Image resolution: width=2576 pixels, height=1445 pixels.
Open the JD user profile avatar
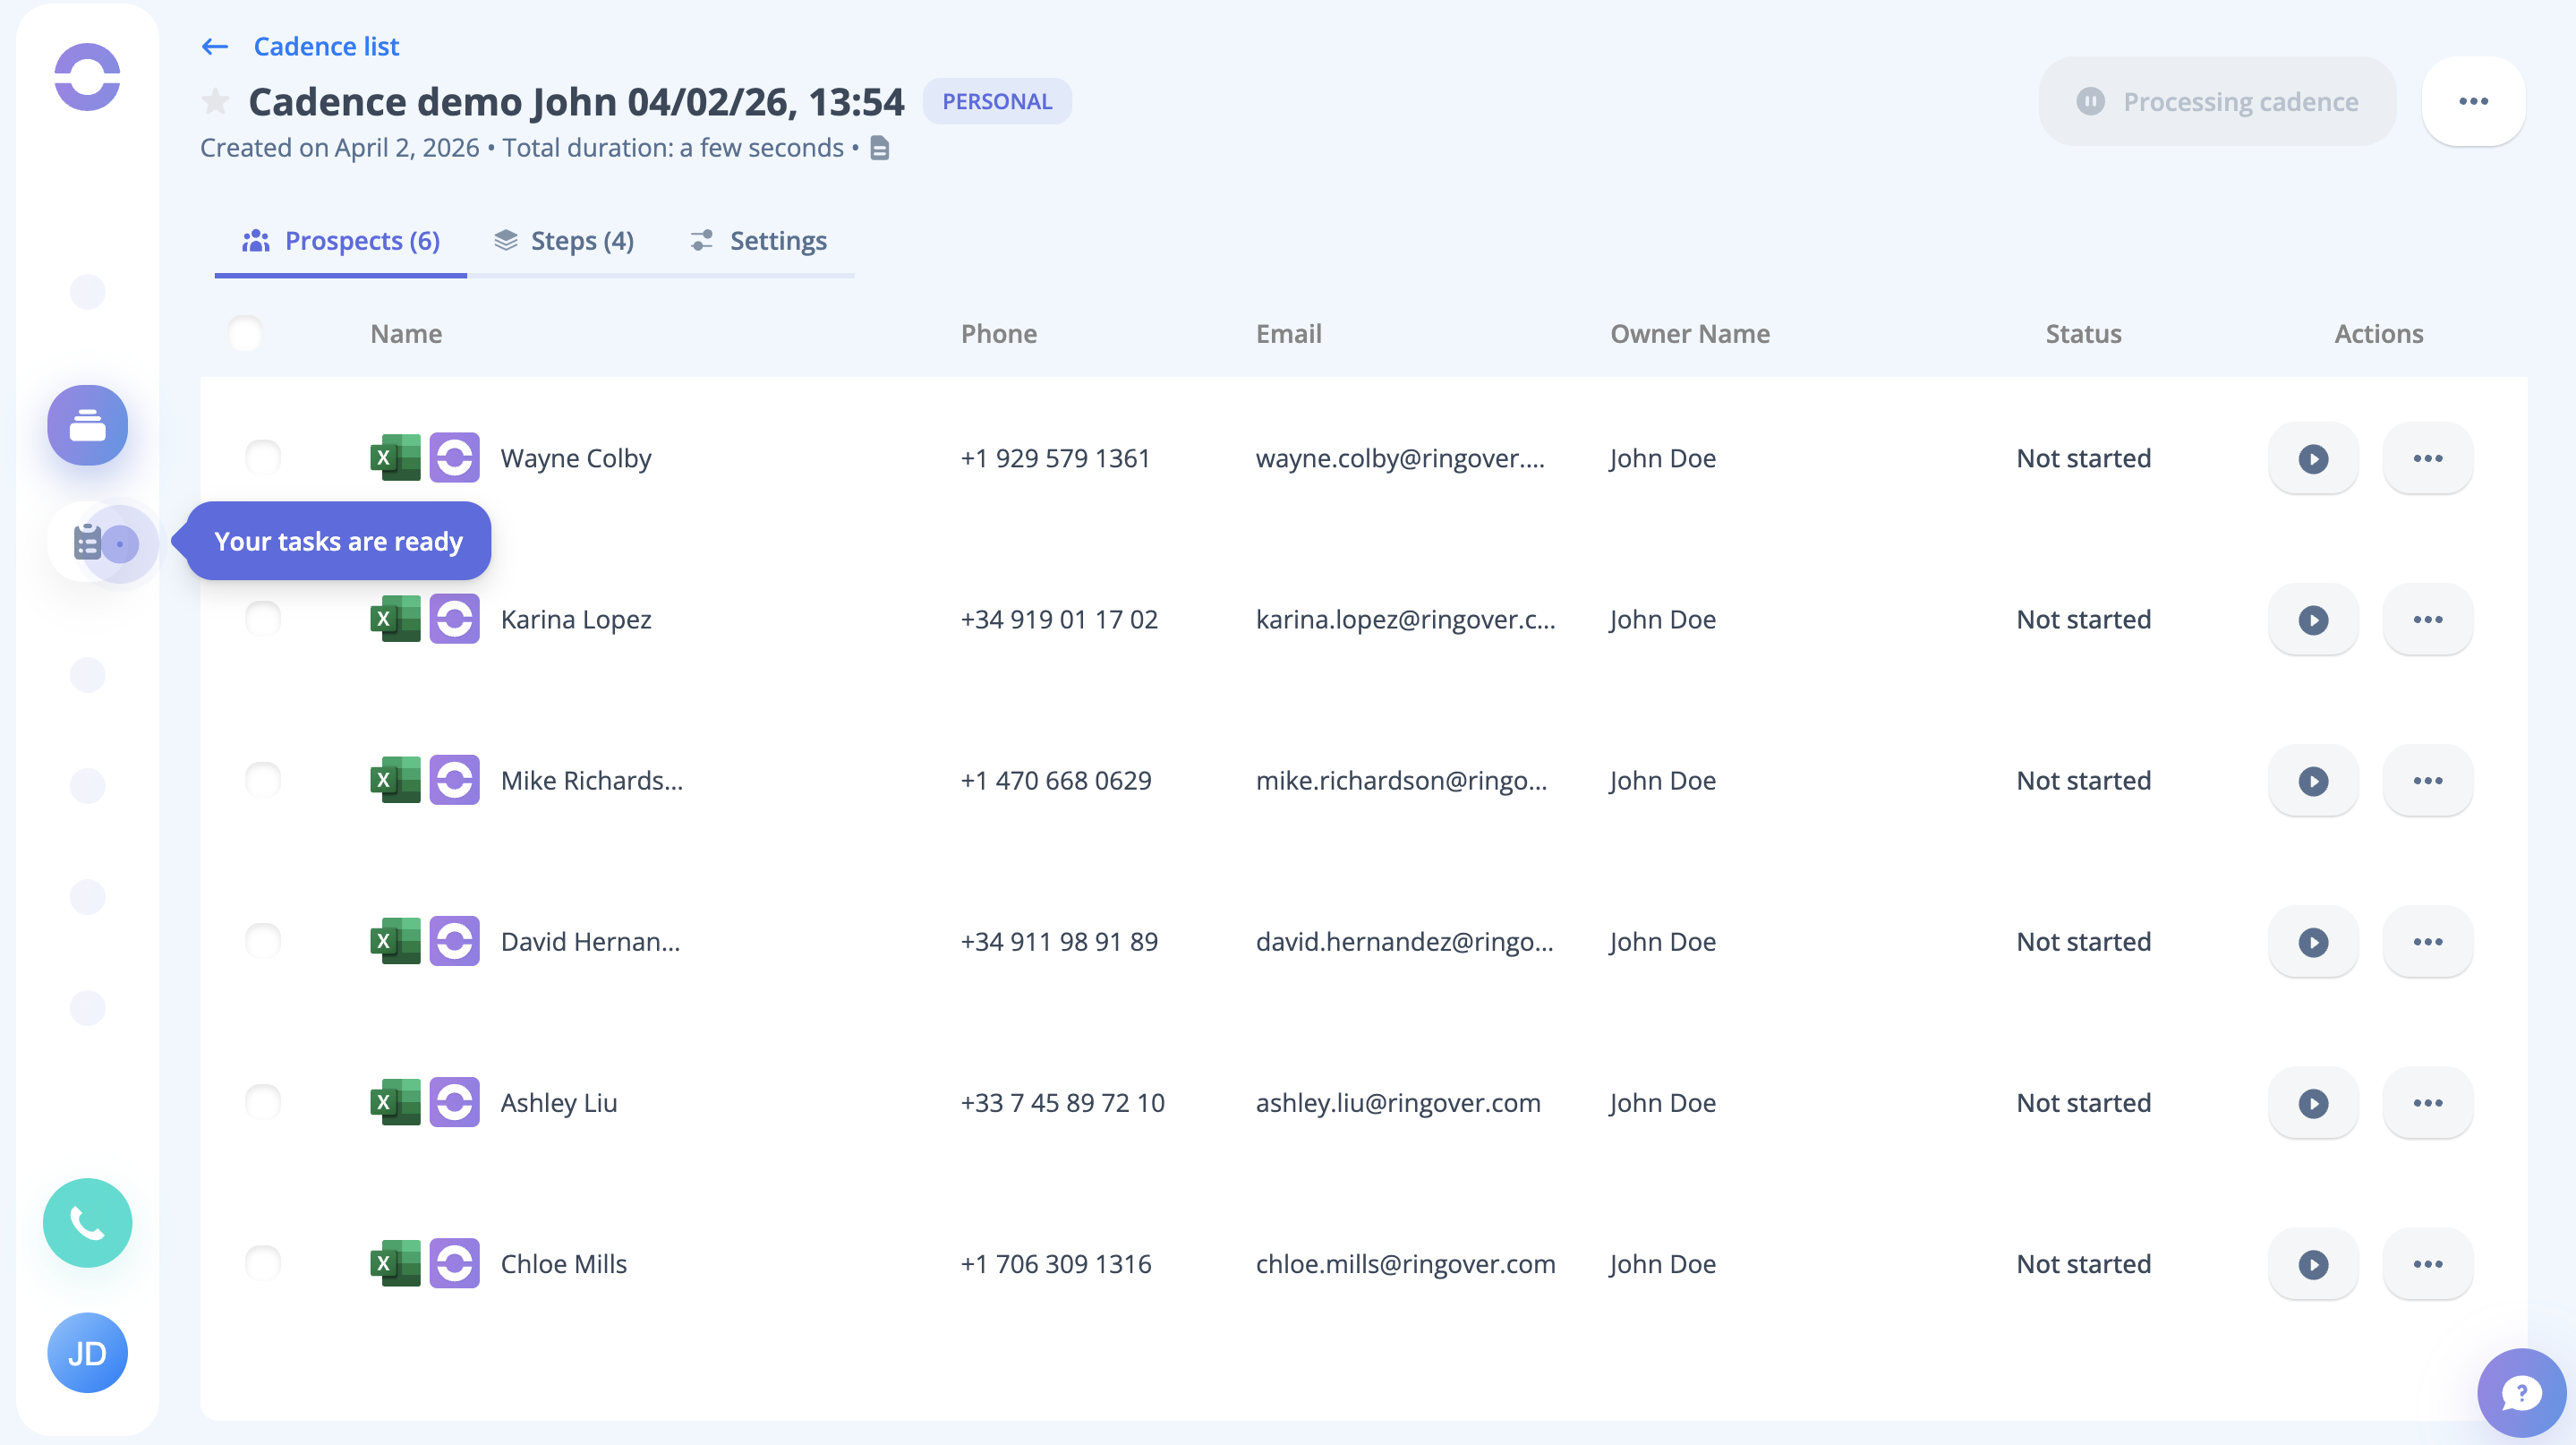point(87,1352)
